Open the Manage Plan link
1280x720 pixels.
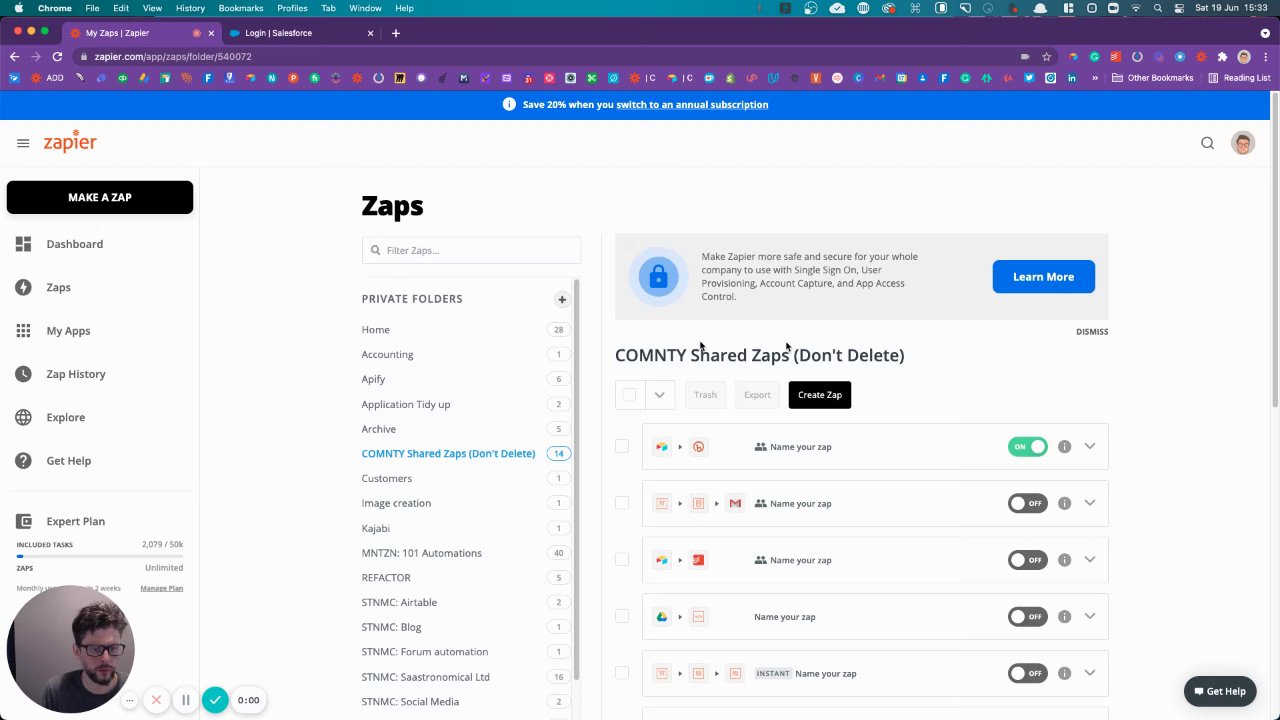coord(161,588)
